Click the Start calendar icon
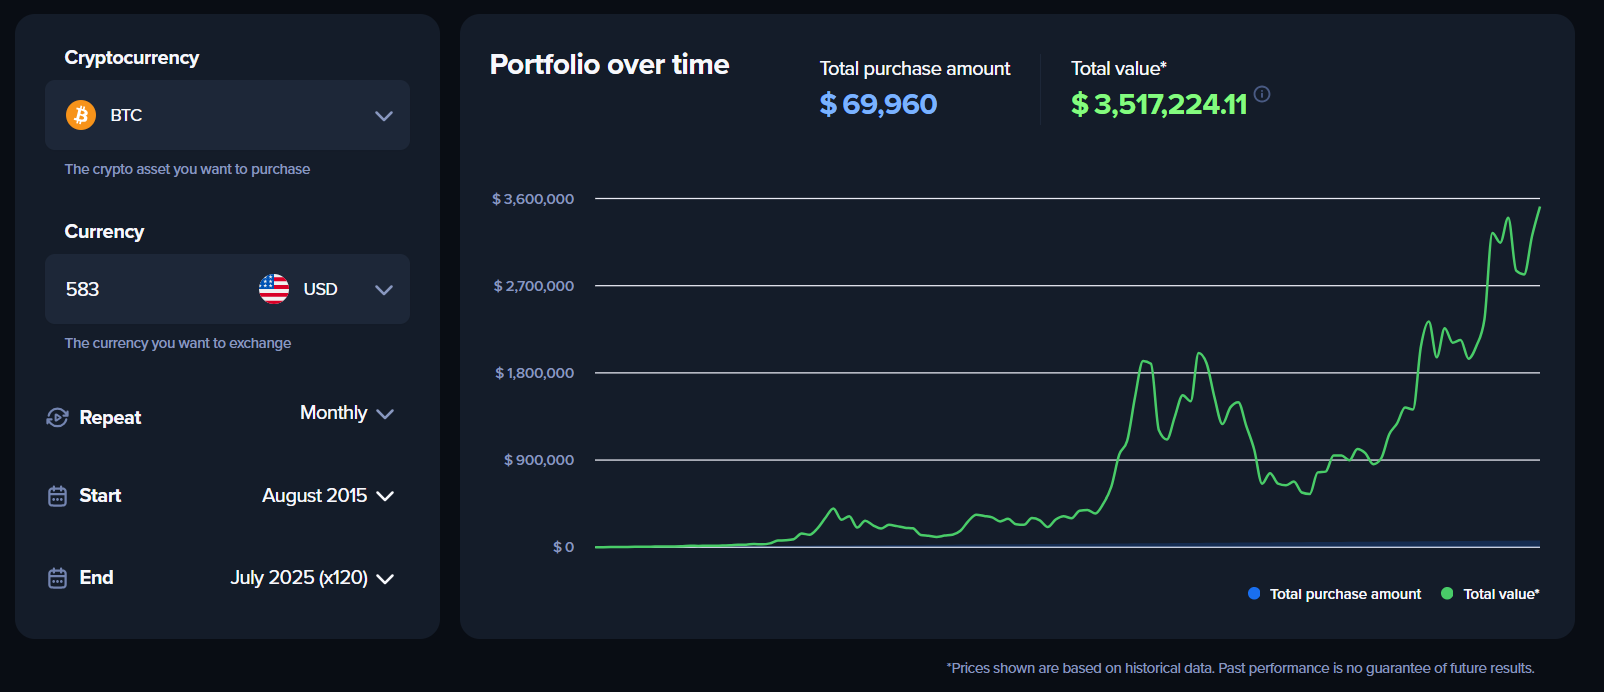This screenshot has height=692, width=1604. [57, 496]
